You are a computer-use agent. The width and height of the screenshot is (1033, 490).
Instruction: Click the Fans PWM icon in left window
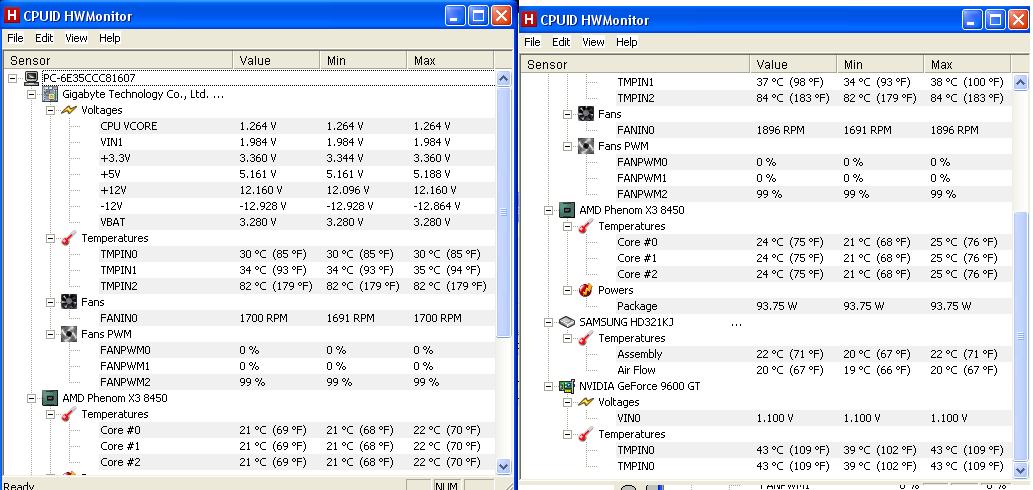pos(69,334)
